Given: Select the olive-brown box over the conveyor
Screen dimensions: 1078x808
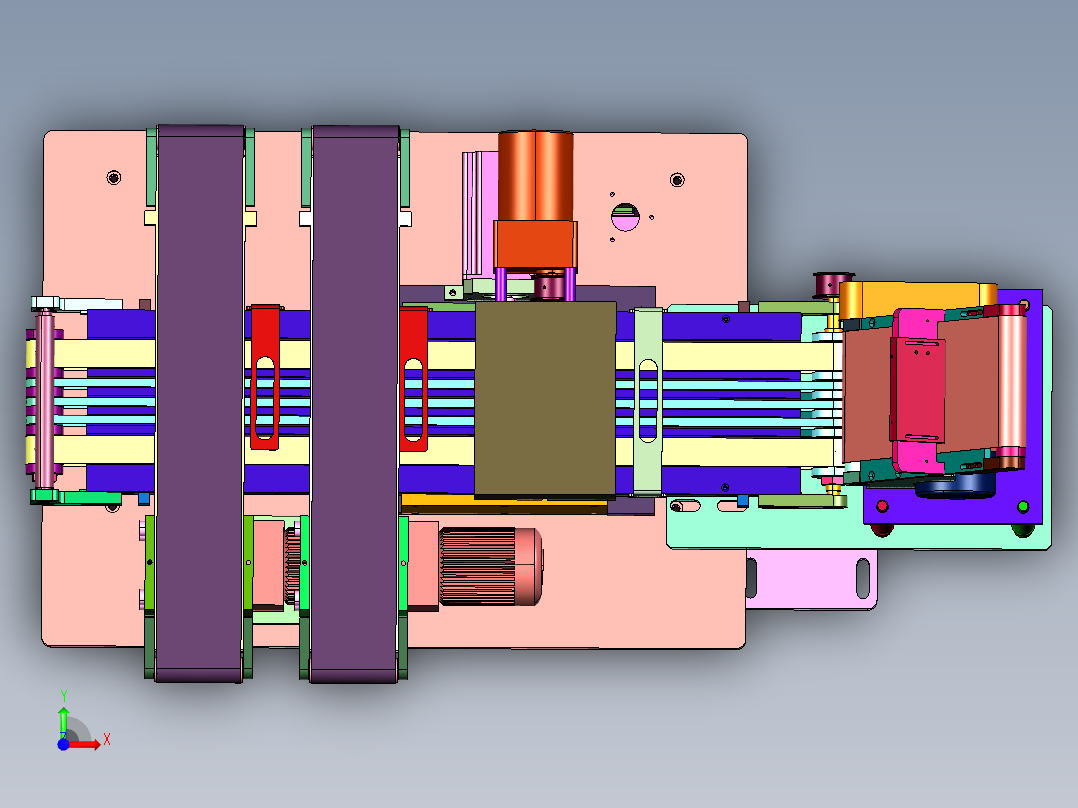Looking at the screenshot, I should click(545, 399).
